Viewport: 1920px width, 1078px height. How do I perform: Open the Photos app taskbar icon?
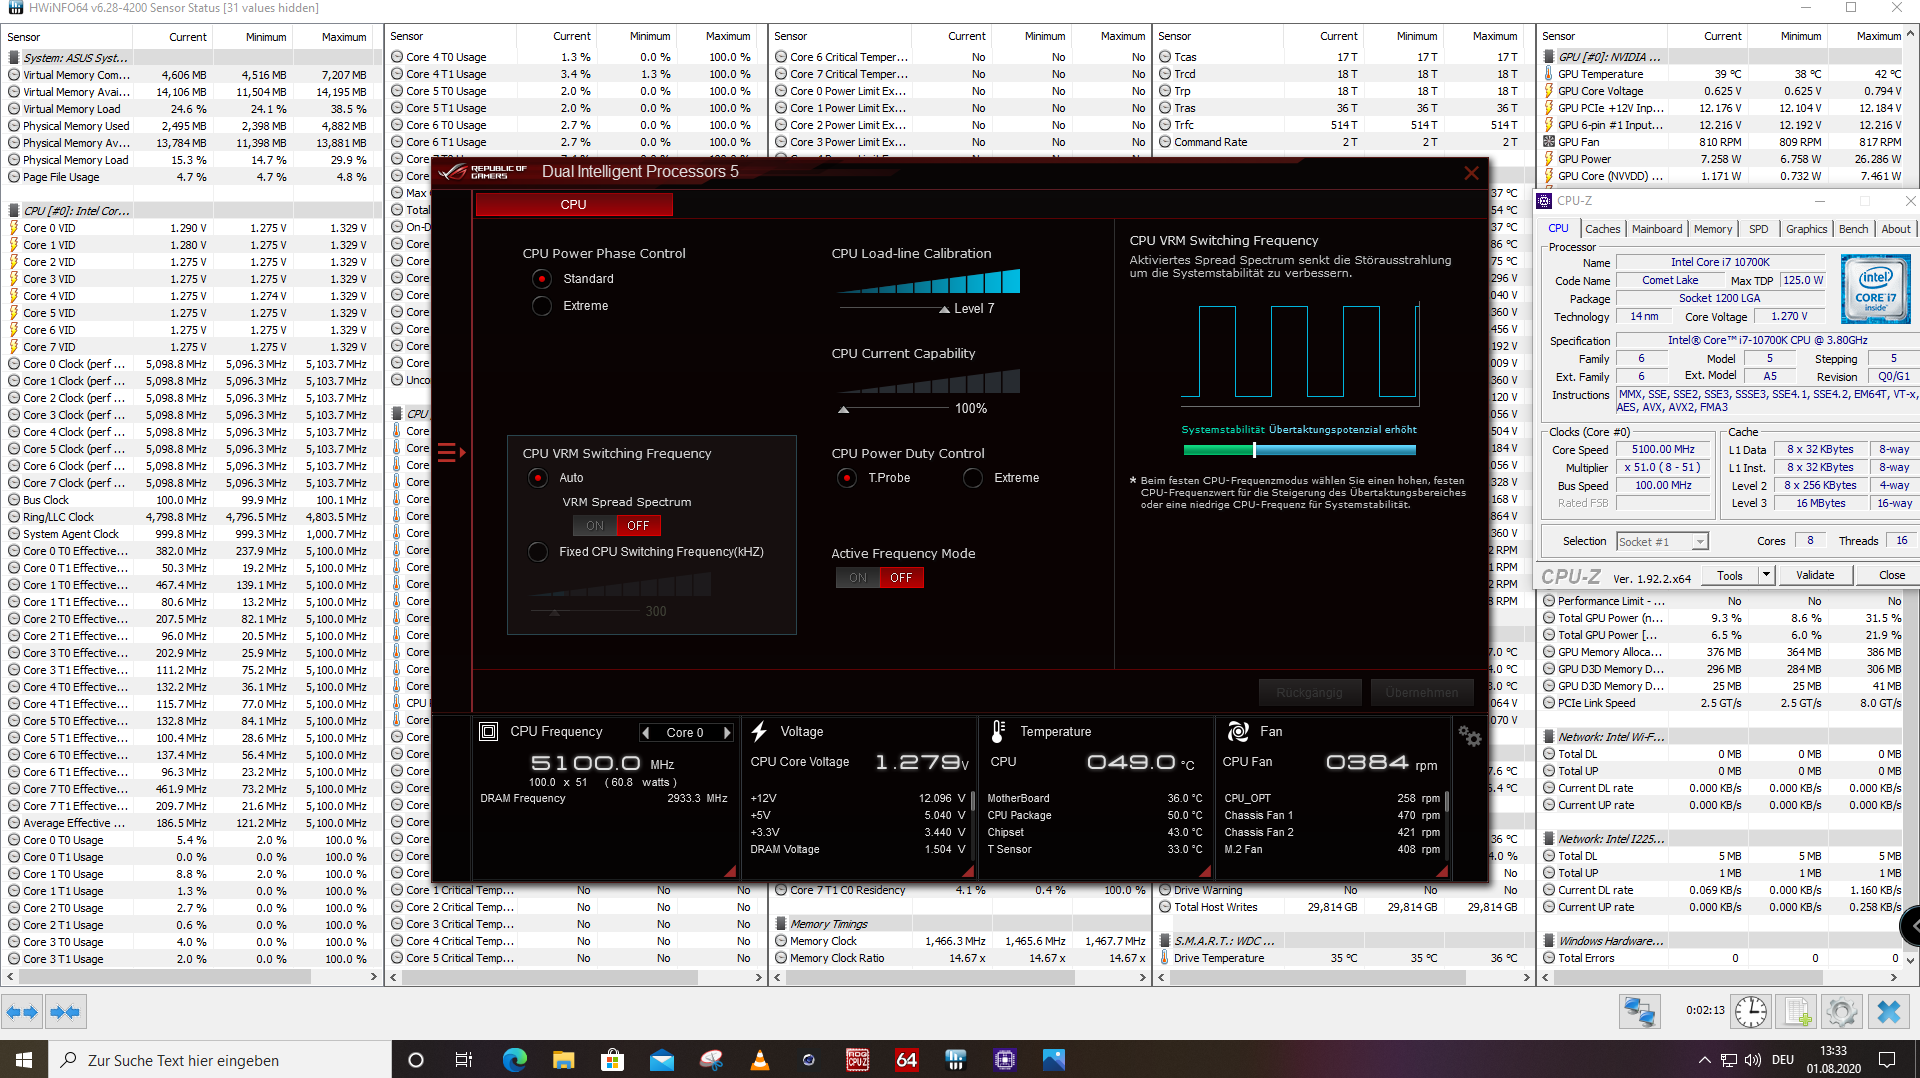click(x=1053, y=1060)
